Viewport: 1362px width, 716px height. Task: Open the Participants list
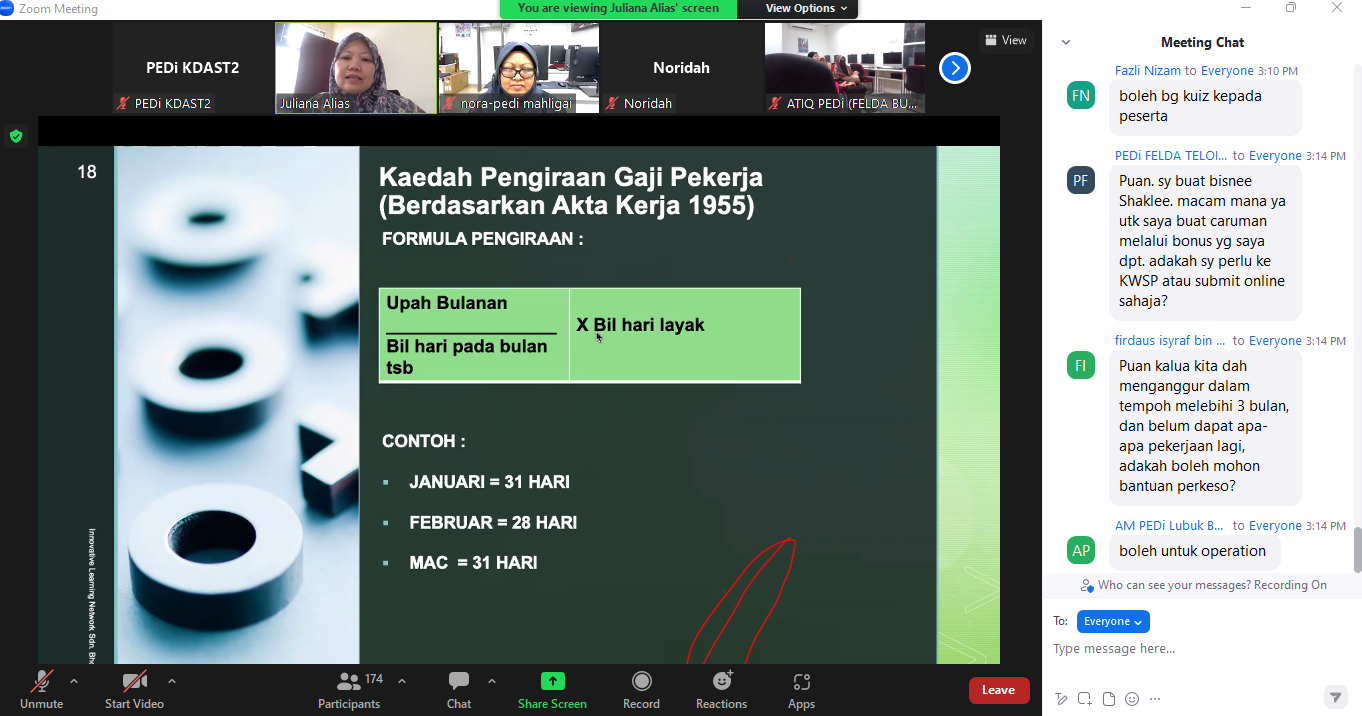349,689
